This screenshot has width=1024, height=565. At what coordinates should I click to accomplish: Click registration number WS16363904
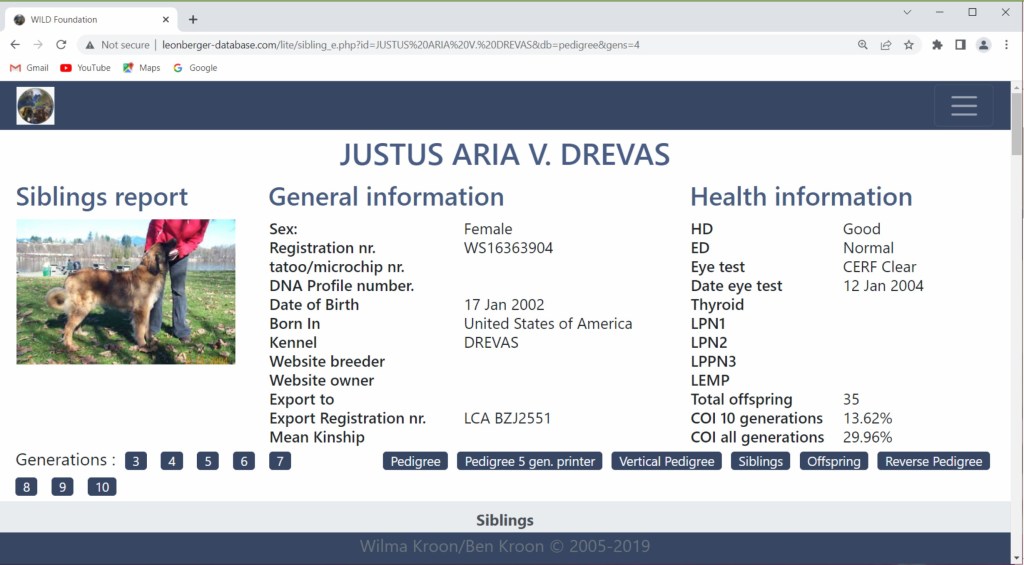point(508,248)
